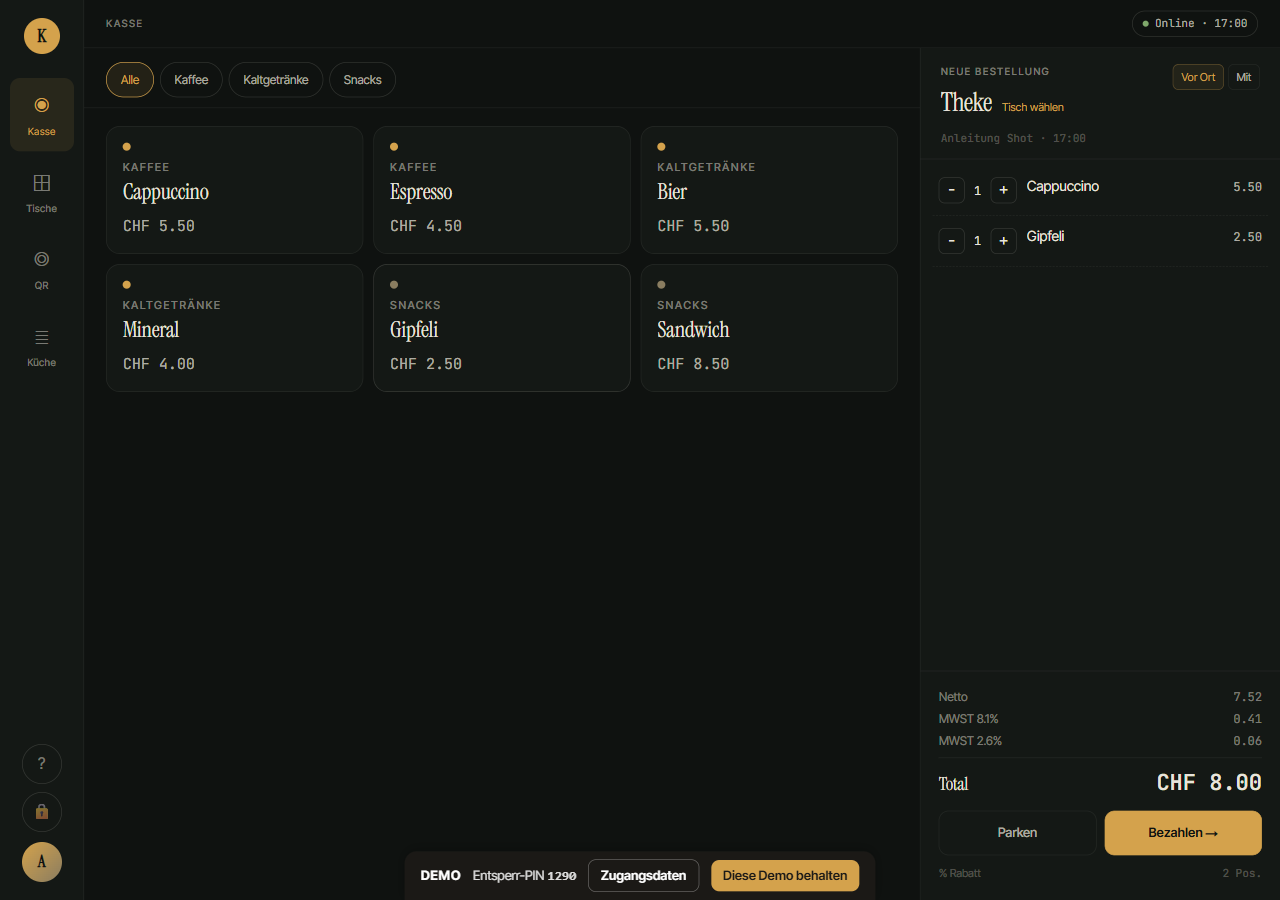Increase Cappuccino quantity in order

coord(1003,190)
